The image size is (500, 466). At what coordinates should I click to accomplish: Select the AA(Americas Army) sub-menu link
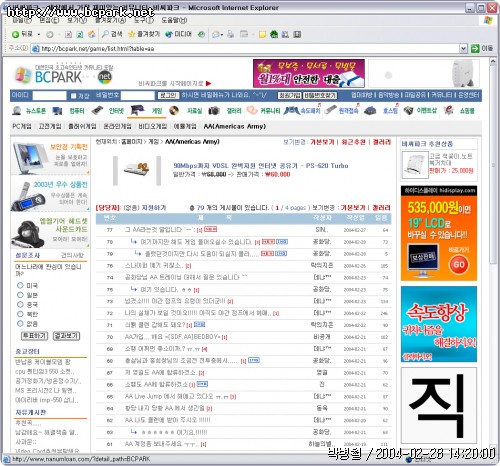point(235,126)
